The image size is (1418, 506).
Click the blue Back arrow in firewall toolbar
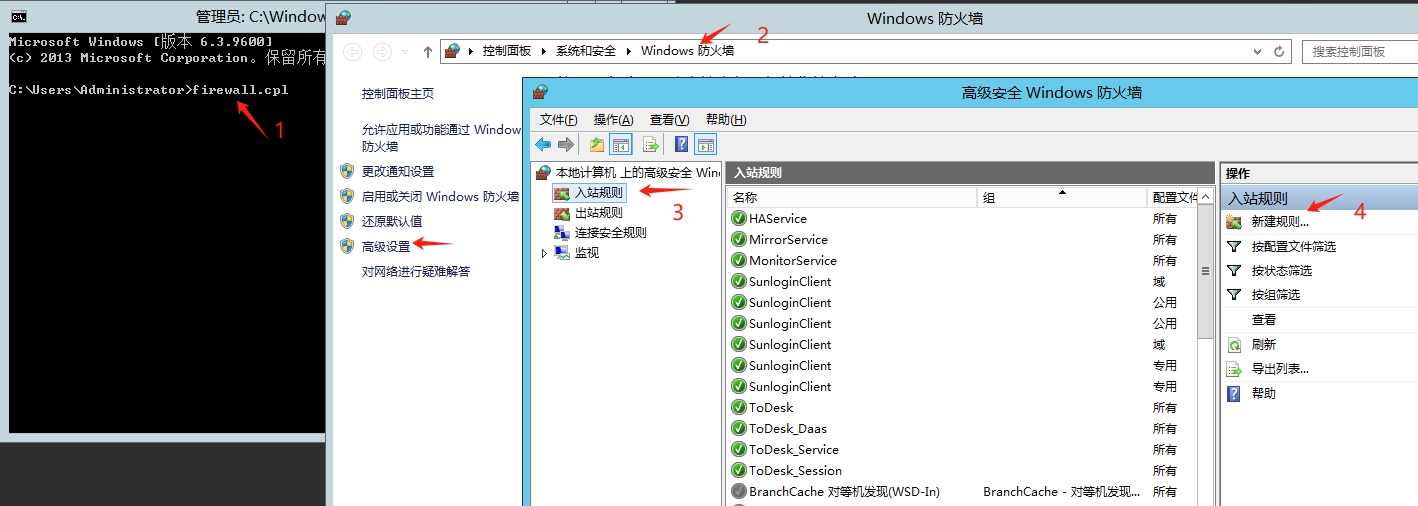coord(543,144)
